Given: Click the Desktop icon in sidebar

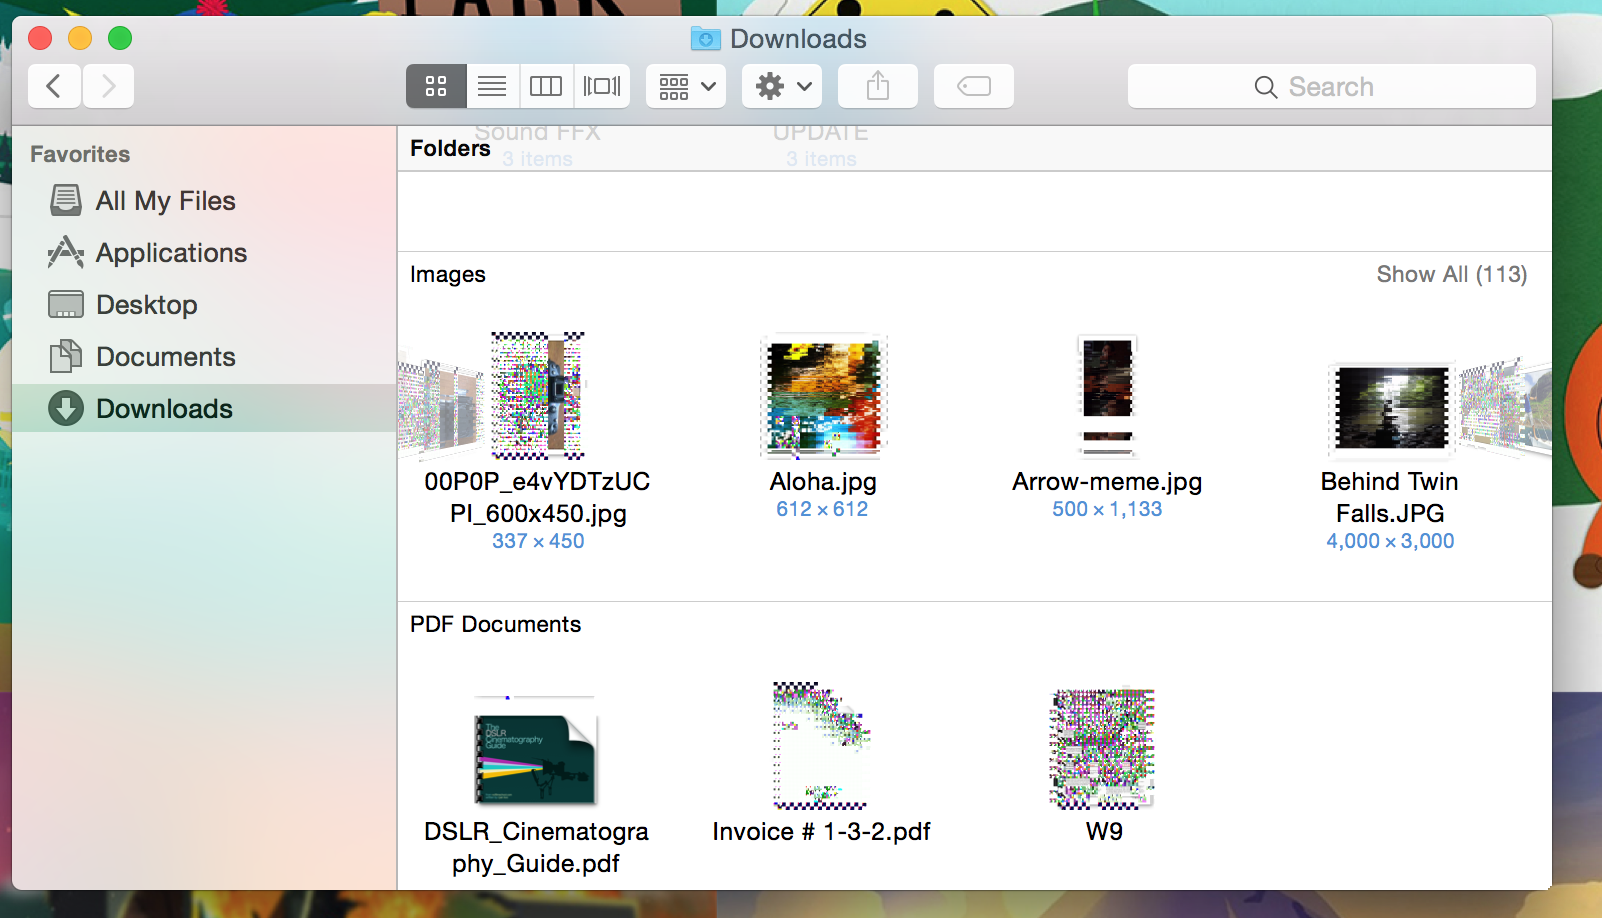Looking at the screenshot, I should pos(66,305).
